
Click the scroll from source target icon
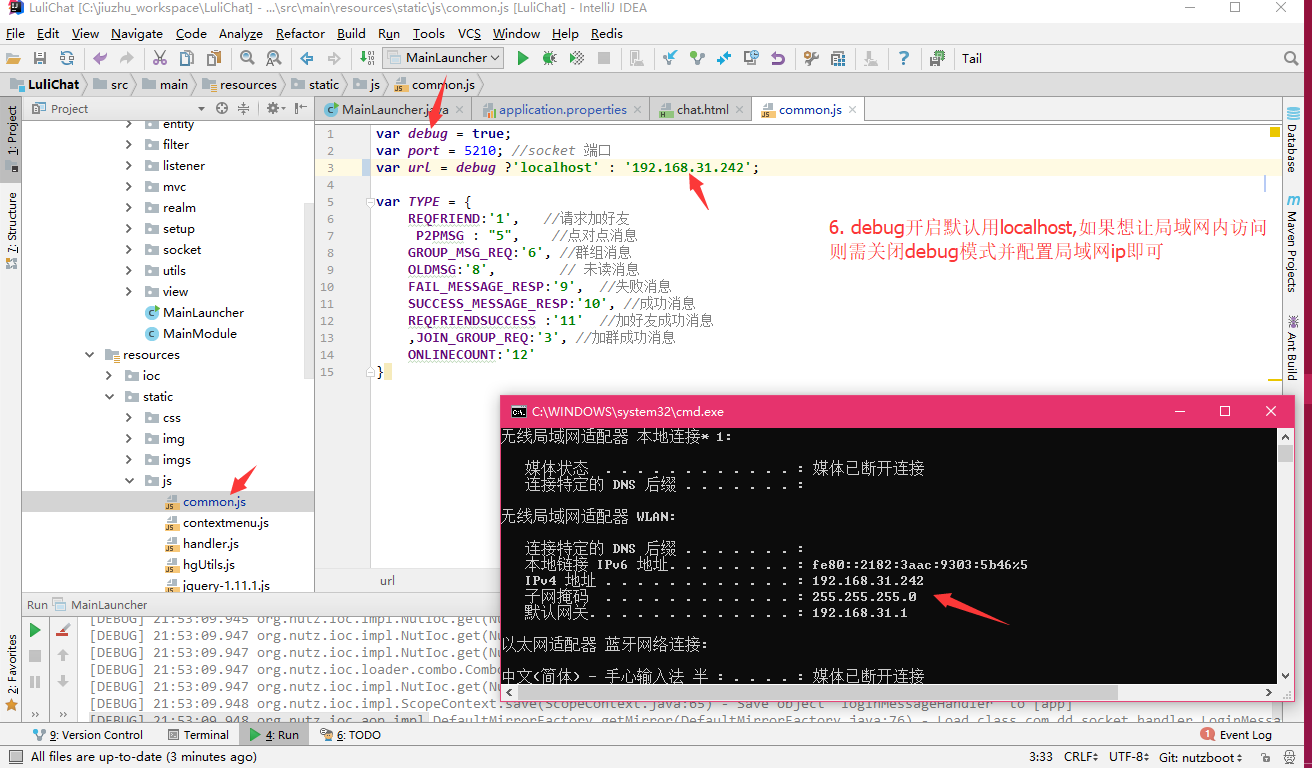pyautogui.click(x=222, y=108)
